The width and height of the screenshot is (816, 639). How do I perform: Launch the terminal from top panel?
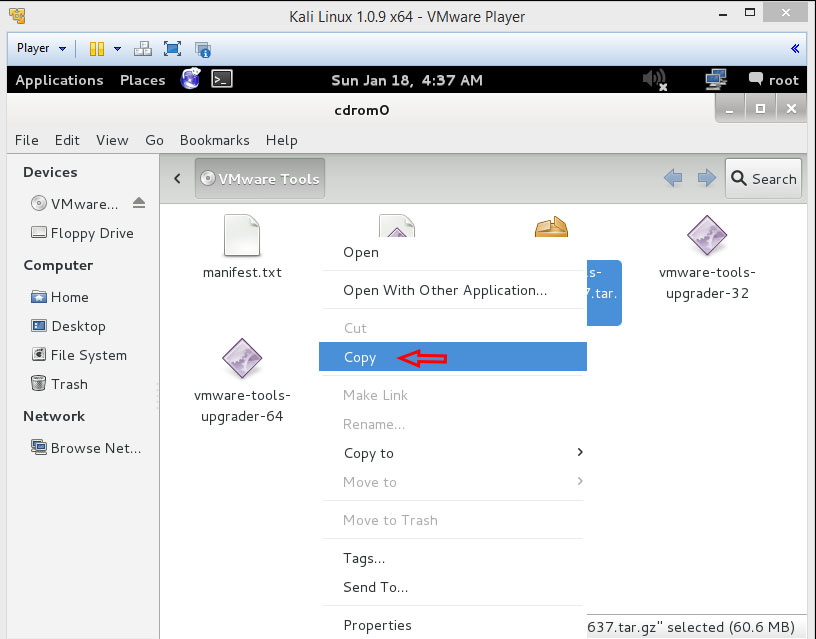(x=222, y=79)
